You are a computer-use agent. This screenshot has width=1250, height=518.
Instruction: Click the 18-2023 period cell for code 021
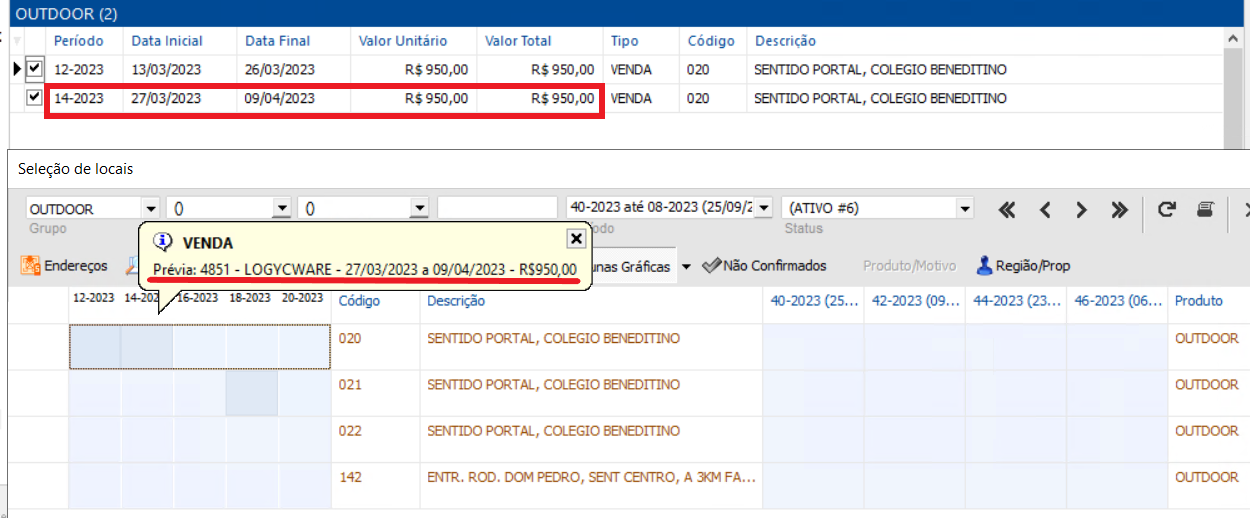[x=251, y=393]
